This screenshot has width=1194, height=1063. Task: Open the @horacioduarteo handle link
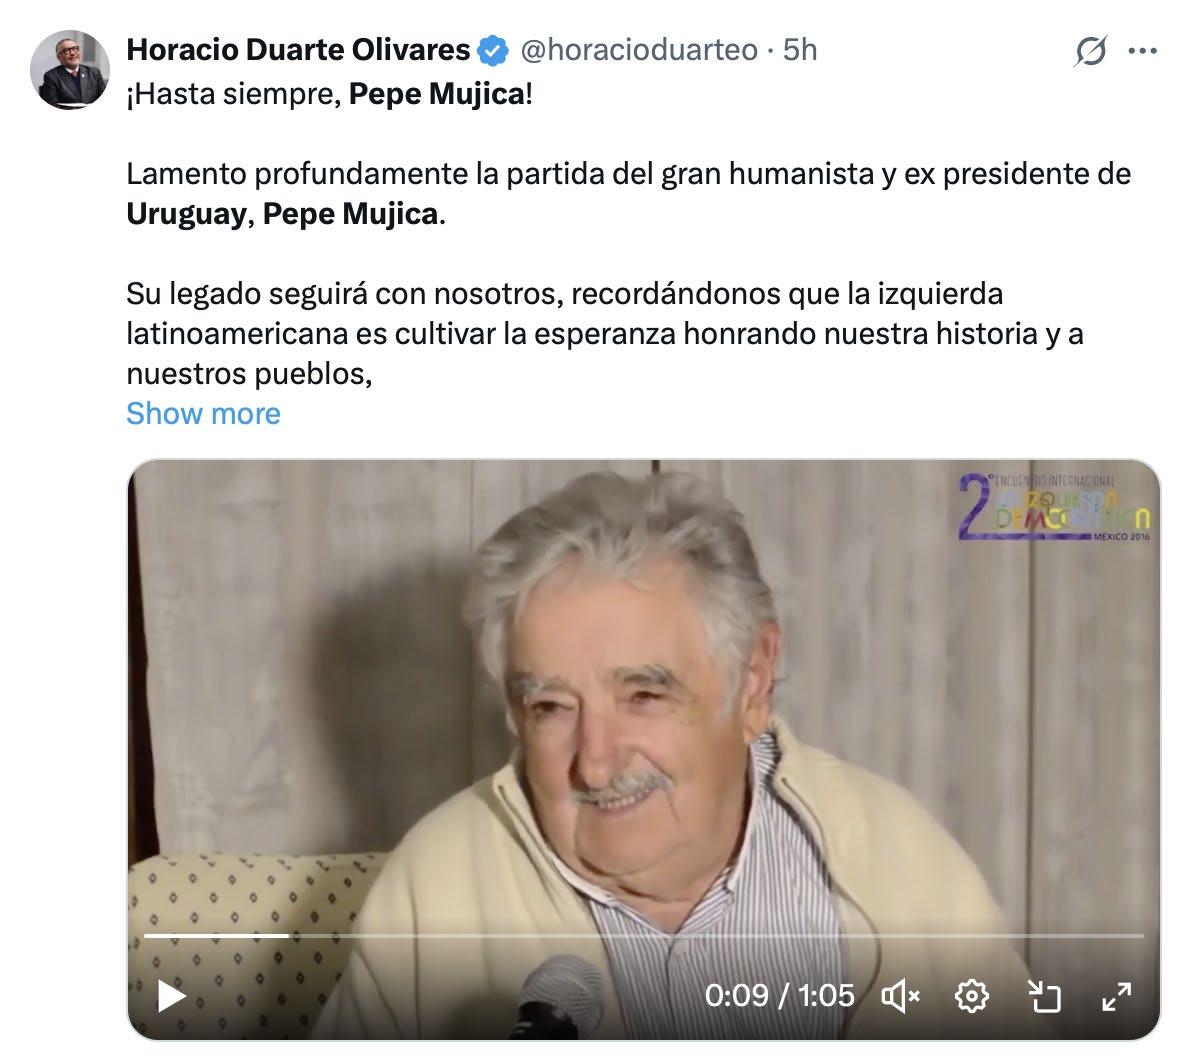pyautogui.click(x=639, y=50)
